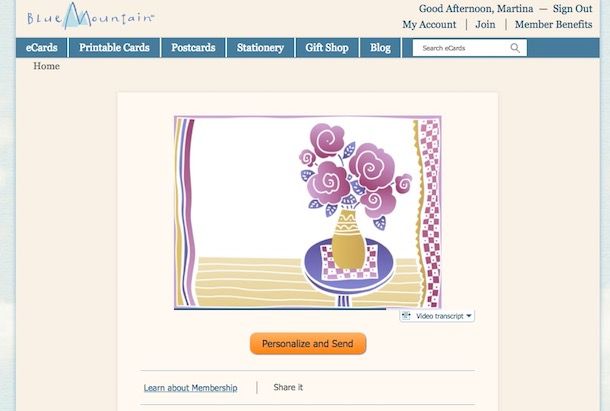Click the flower vase card preview
Viewport: 610px width, 411px height.
pos(308,213)
